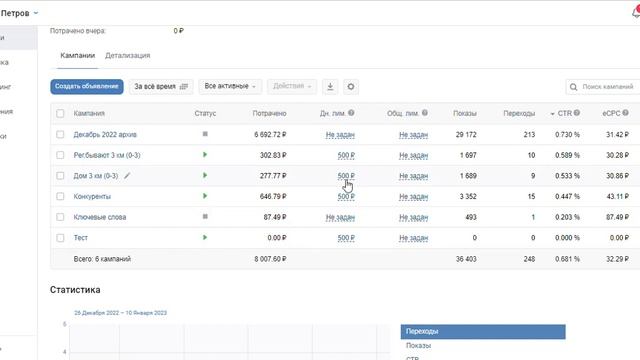
Task: Click the download statistics icon
Action: pos(330,87)
